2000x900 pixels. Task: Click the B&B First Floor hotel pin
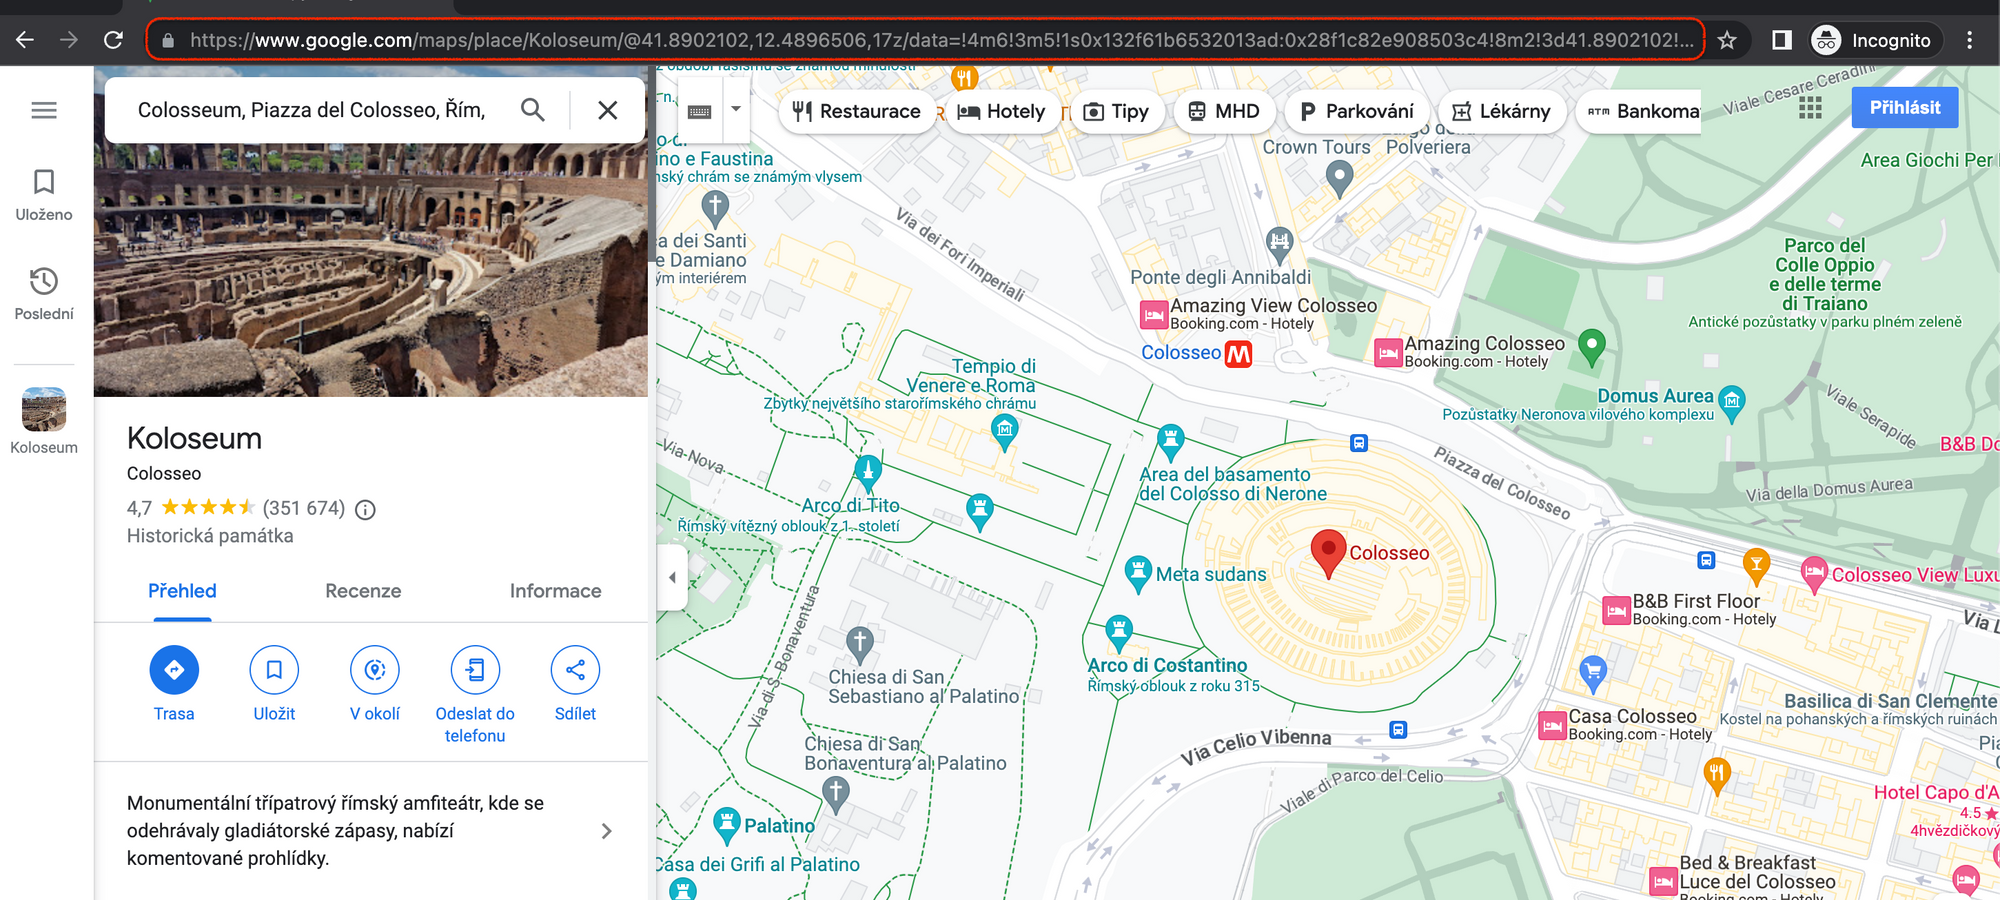pyautogui.click(x=1616, y=610)
